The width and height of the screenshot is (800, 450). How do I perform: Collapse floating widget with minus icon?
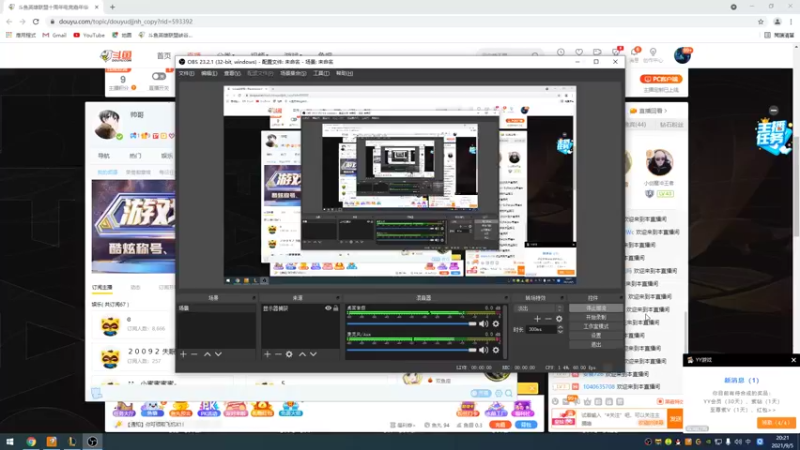[773, 110]
